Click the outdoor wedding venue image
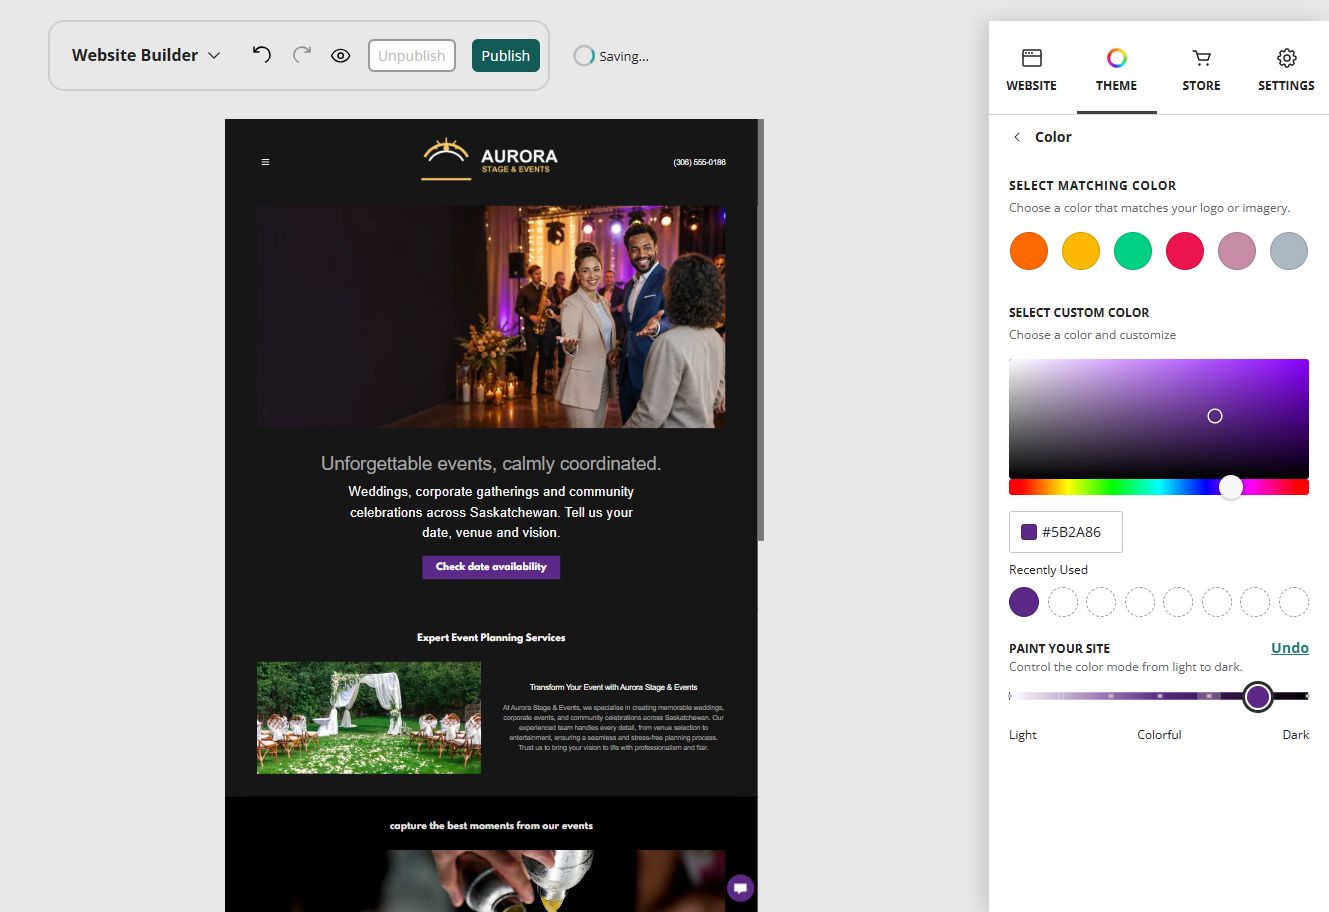Viewport: 1329px width, 912px height. click(x=369, y=718)
